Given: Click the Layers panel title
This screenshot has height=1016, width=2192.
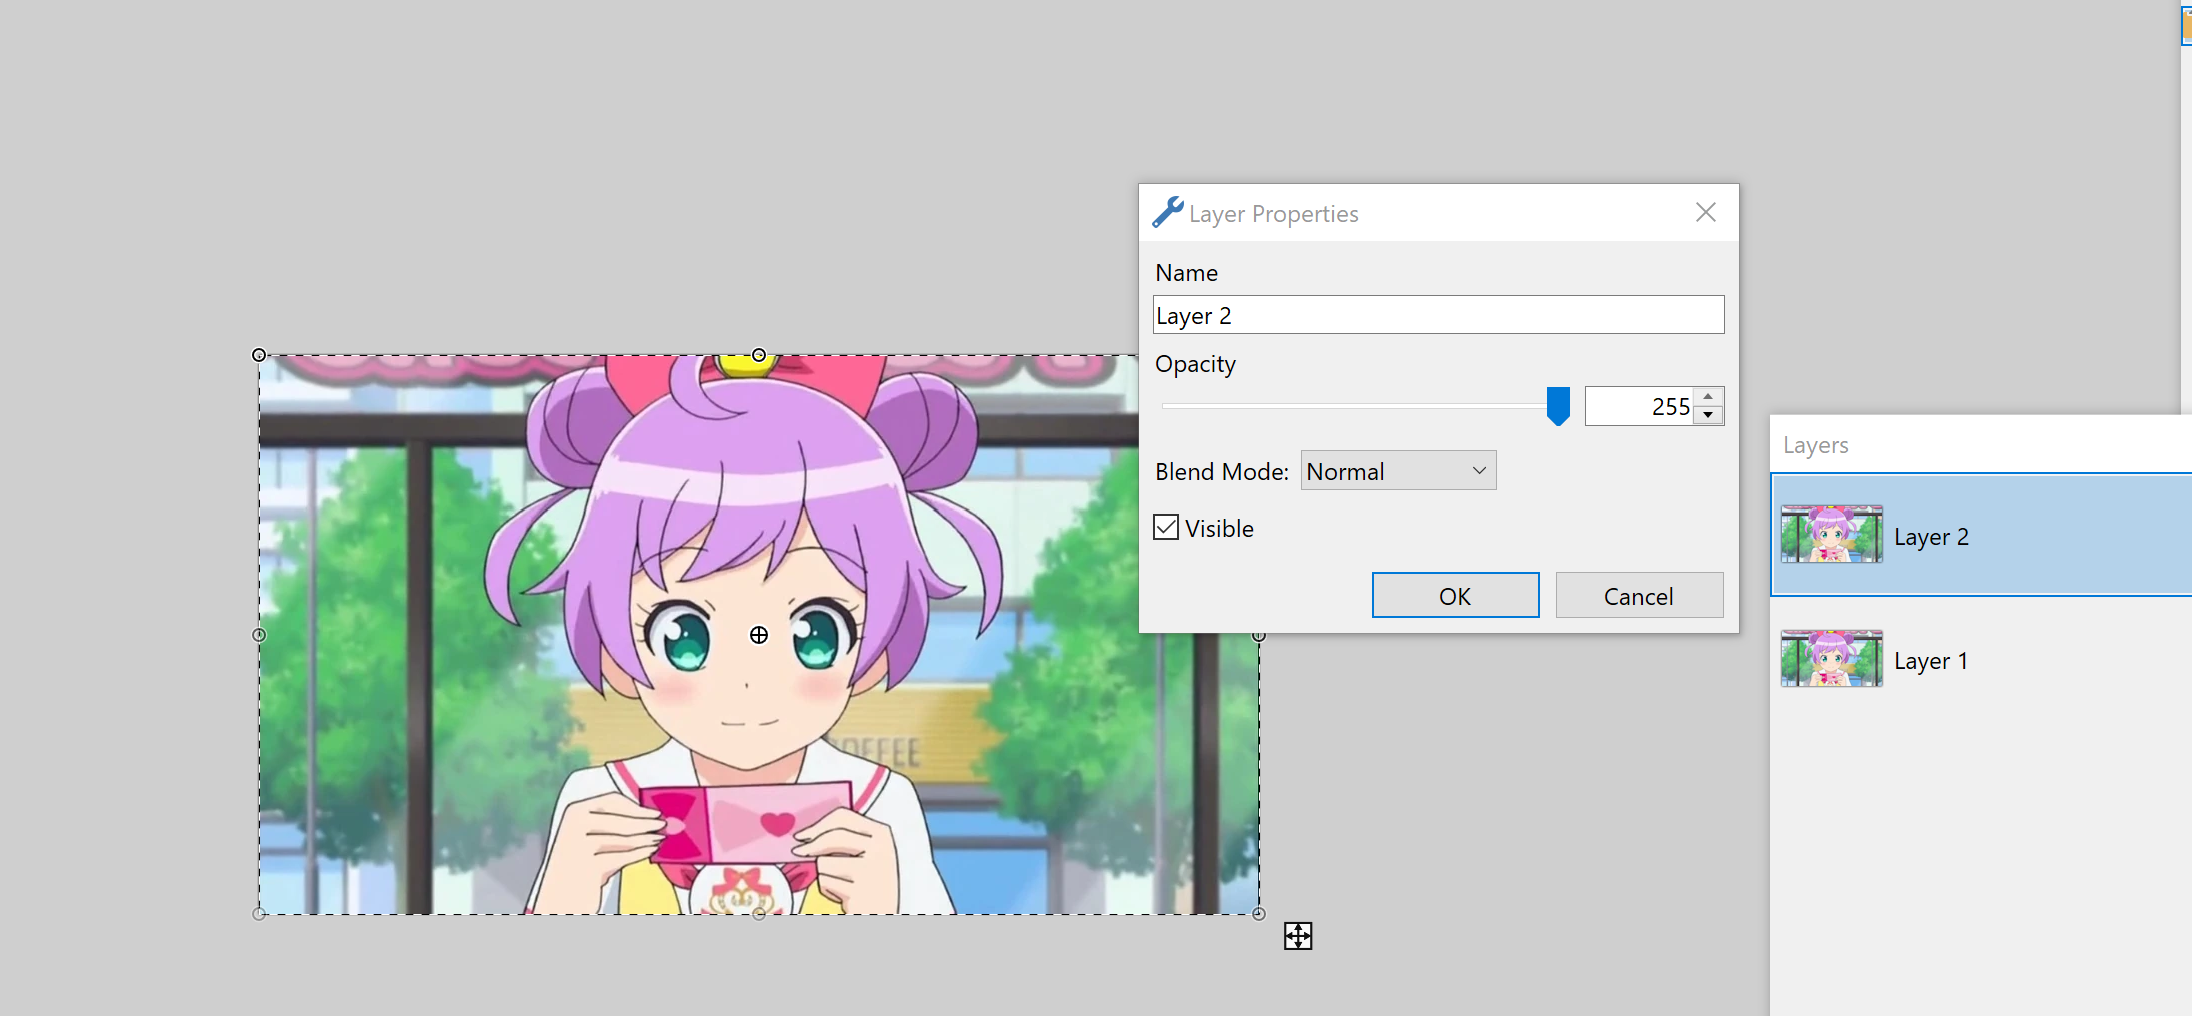Looking at the screenshot, I should point(1816,444).
